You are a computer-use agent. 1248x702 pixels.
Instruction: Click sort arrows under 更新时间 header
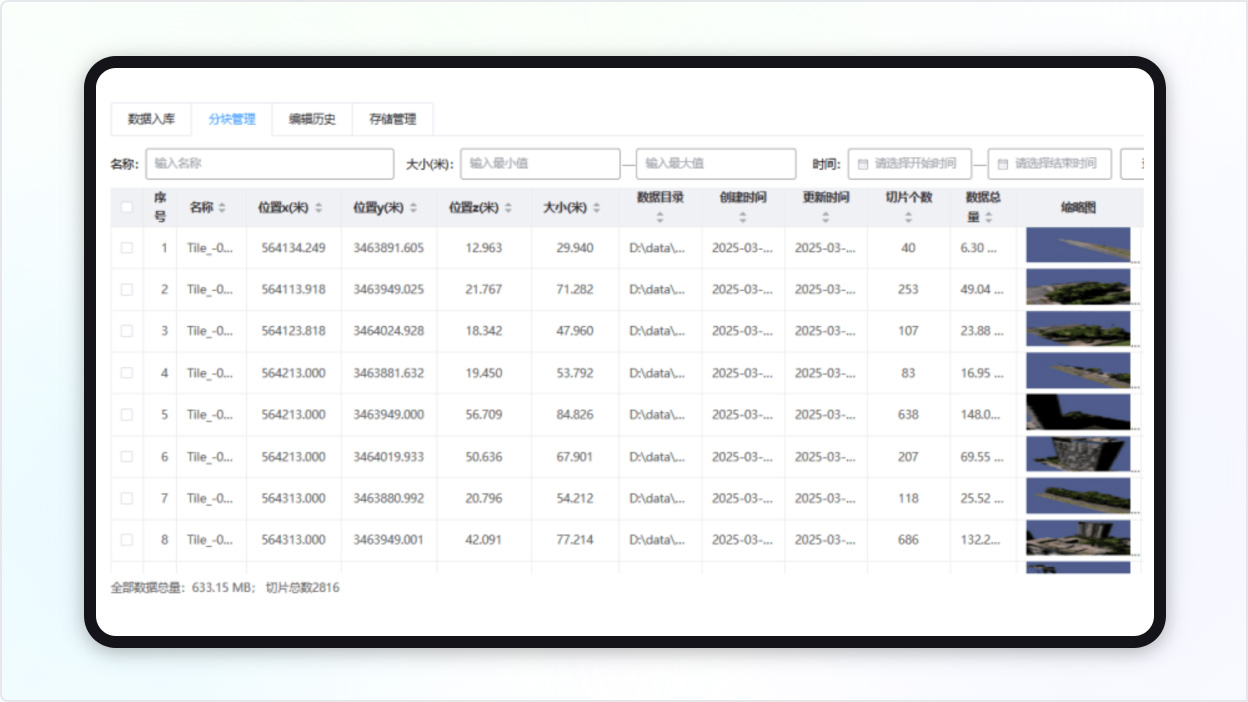[826, 217]
